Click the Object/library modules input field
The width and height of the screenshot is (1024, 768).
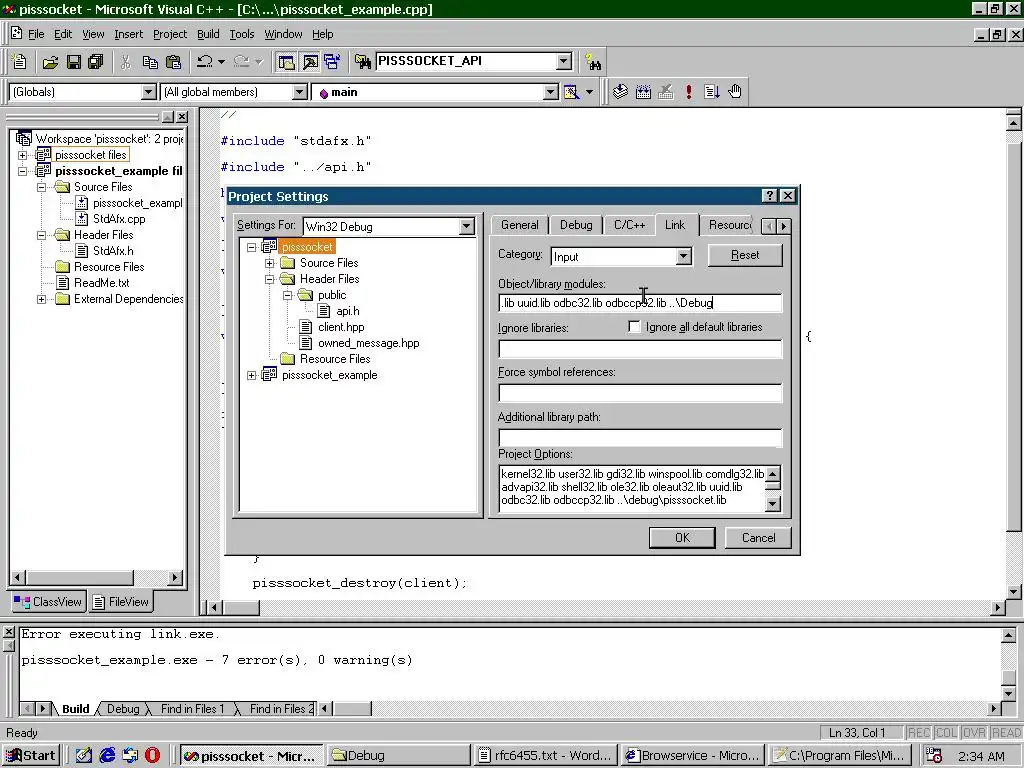(x=639, y=303)
